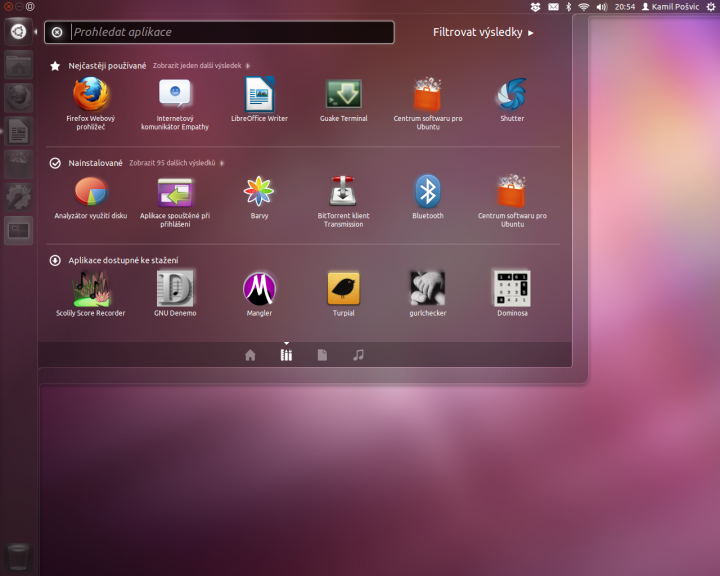Launch the Barvy application
The width and height of the screenshot is (720, 576).
[259, 197]
